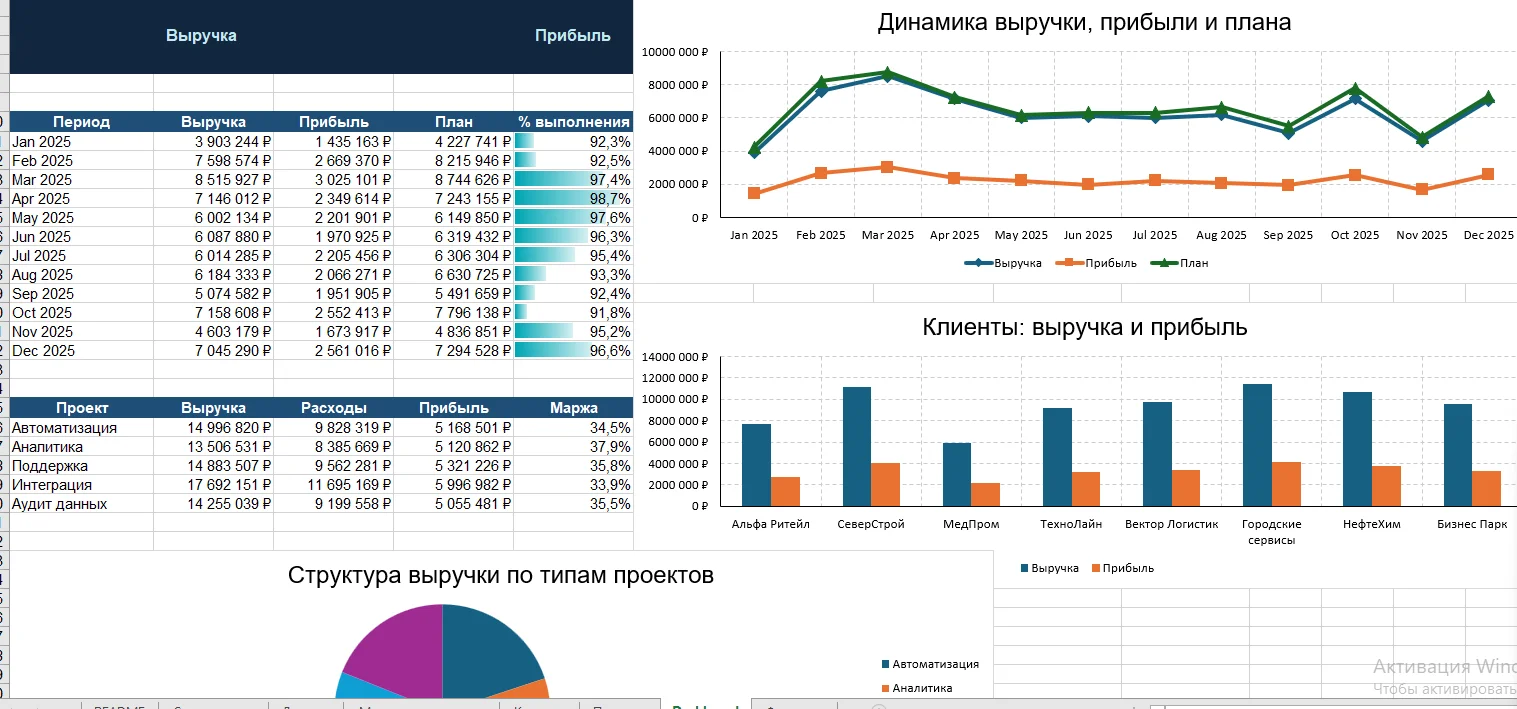The image size is (1517, 709).
Task: Select orange Прибыль marker at Dec 2025
Action: [x=1488, y=174]
